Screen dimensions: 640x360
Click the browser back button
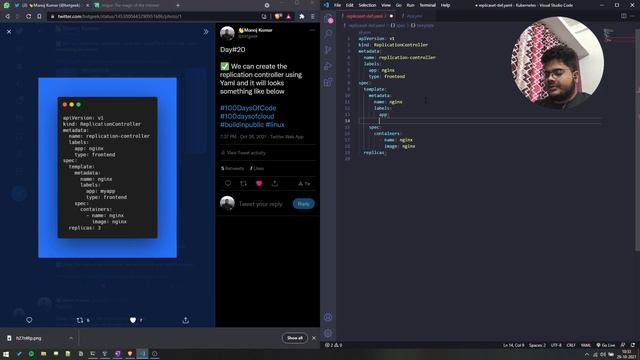click(7, 16)
